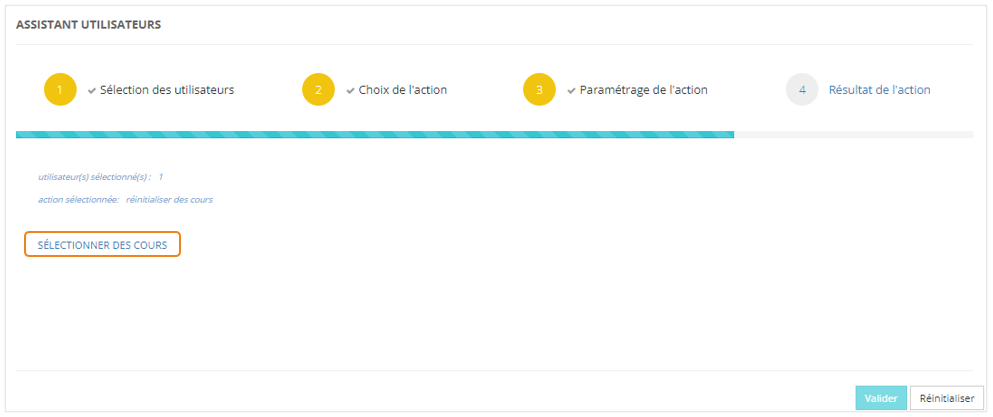Viewport: 993px width, 417px height.
Task: Click checkmark beside Paramétrage de l'action
Action: click(571, 90)
